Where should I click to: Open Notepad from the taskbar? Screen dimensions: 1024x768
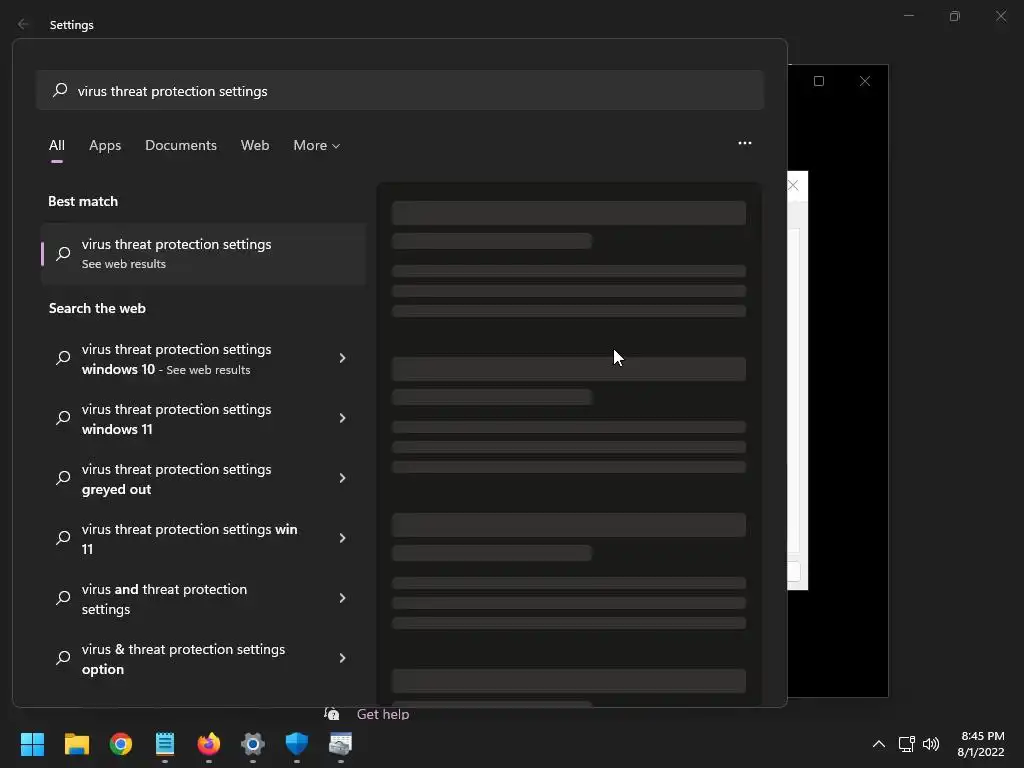click(165, 744)
